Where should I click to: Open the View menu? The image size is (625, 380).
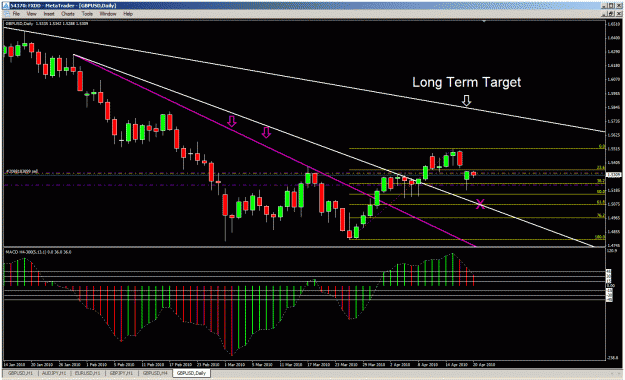pyautogui.click(x=31, y=14)
